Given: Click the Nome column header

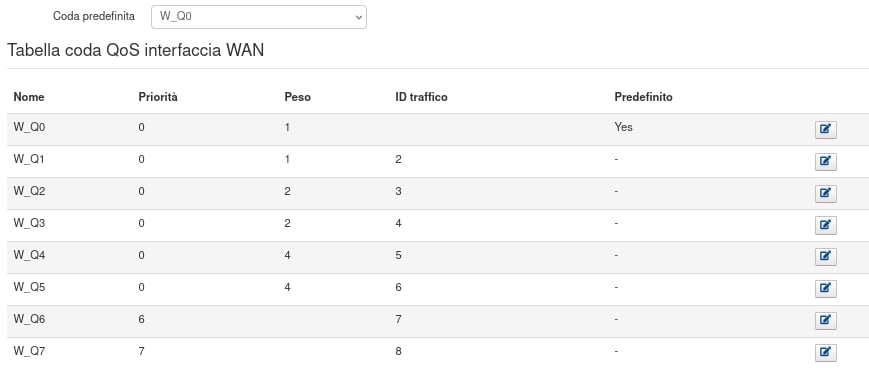Looking at the screenshot, I should 29,97.
